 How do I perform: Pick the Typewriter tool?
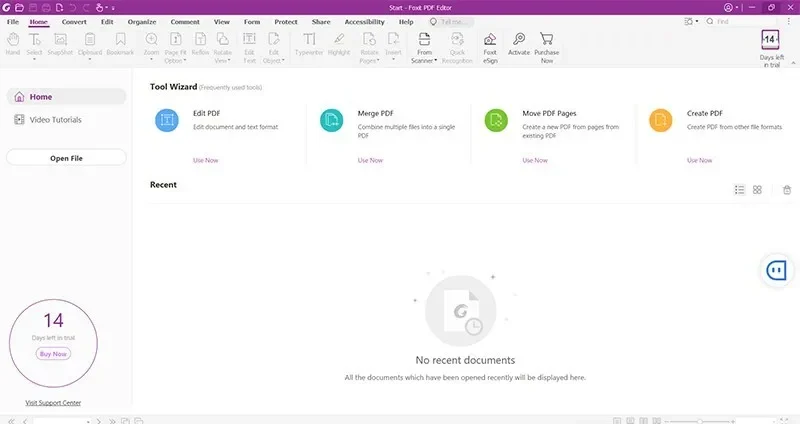click(309, 44)
